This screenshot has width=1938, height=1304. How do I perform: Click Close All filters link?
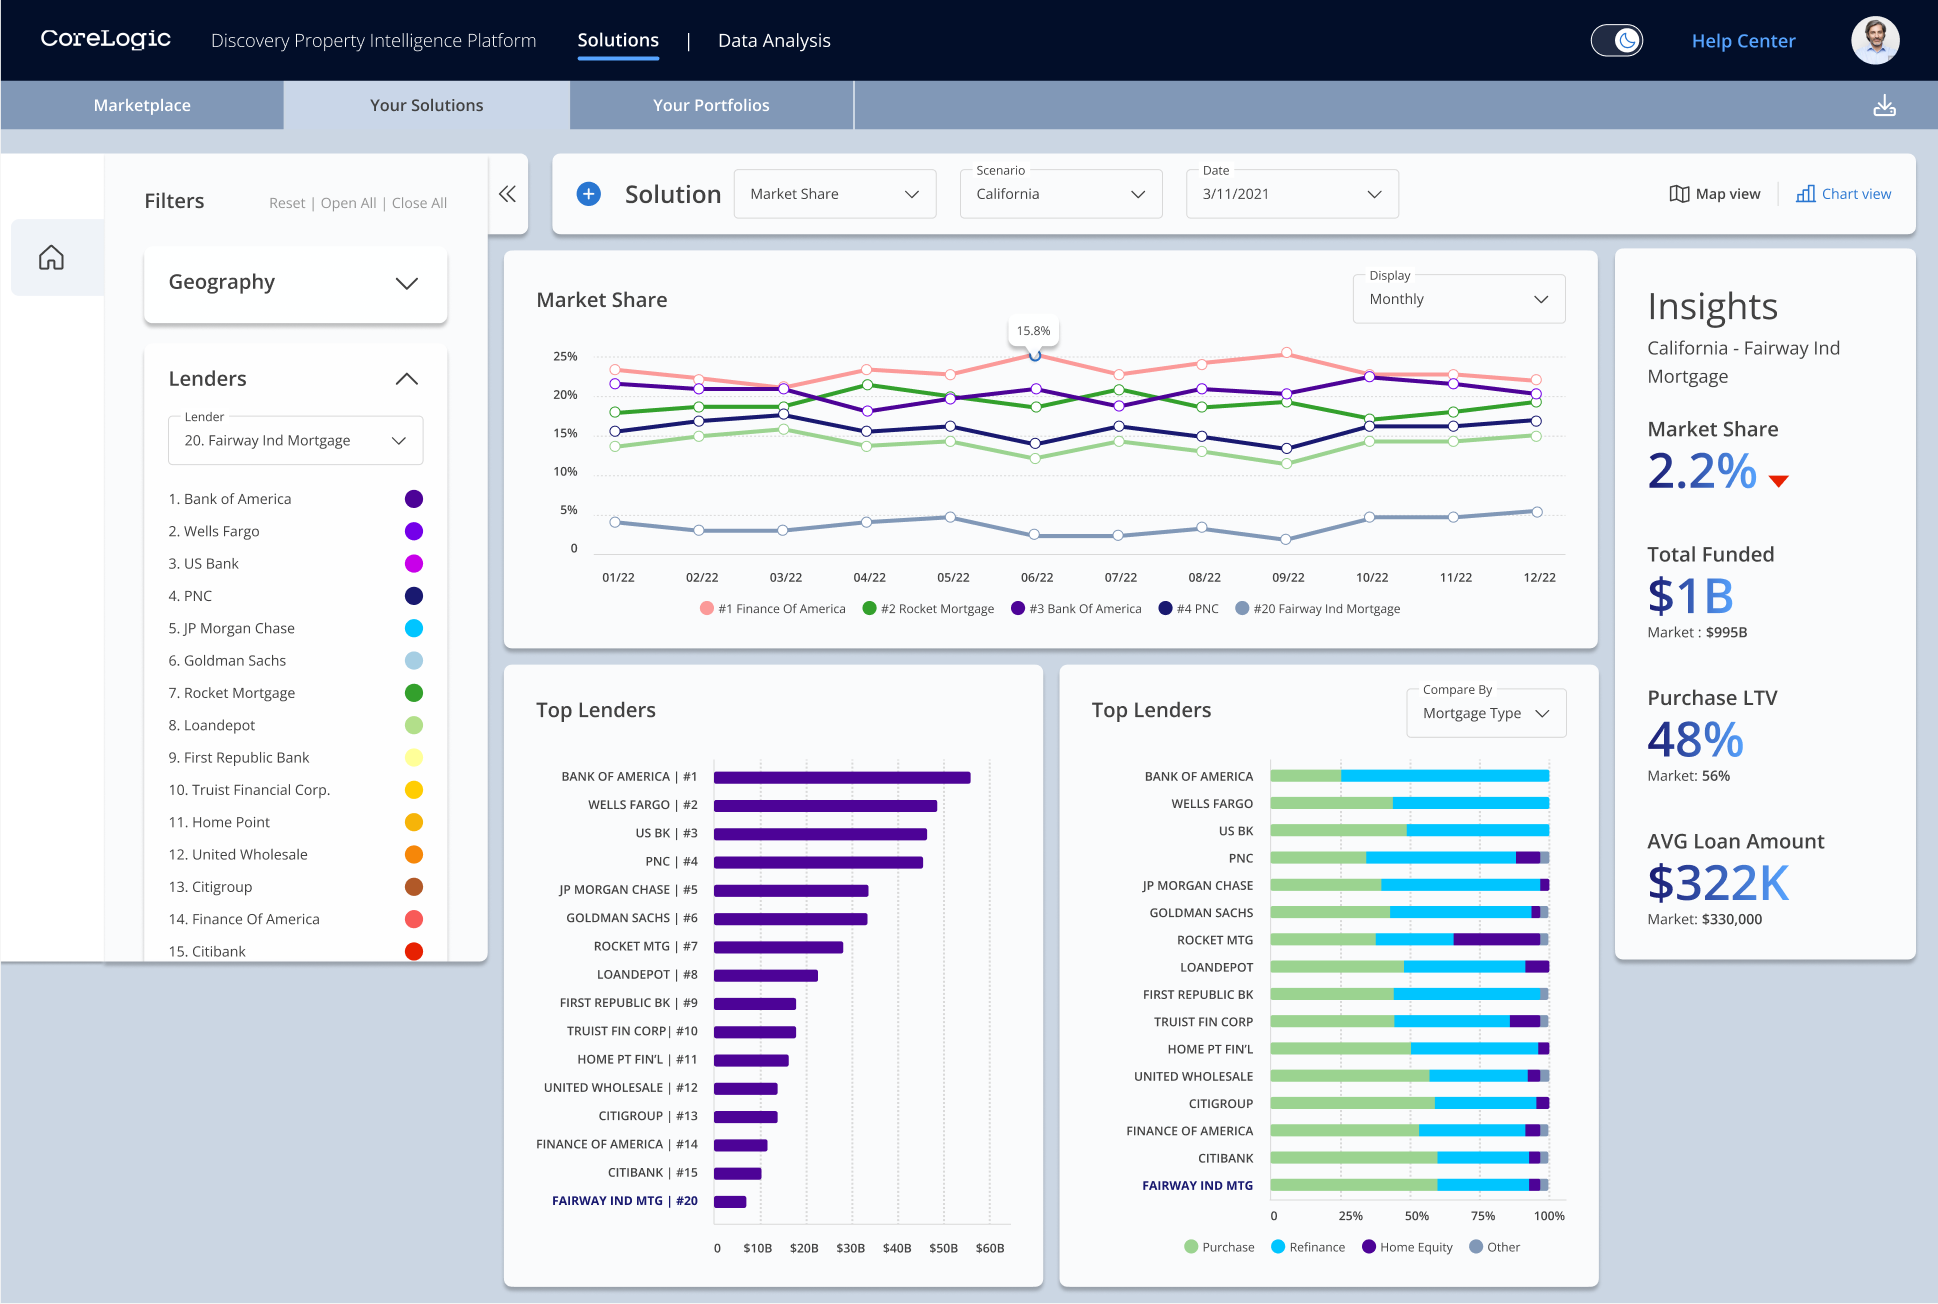tap(419, 203)
